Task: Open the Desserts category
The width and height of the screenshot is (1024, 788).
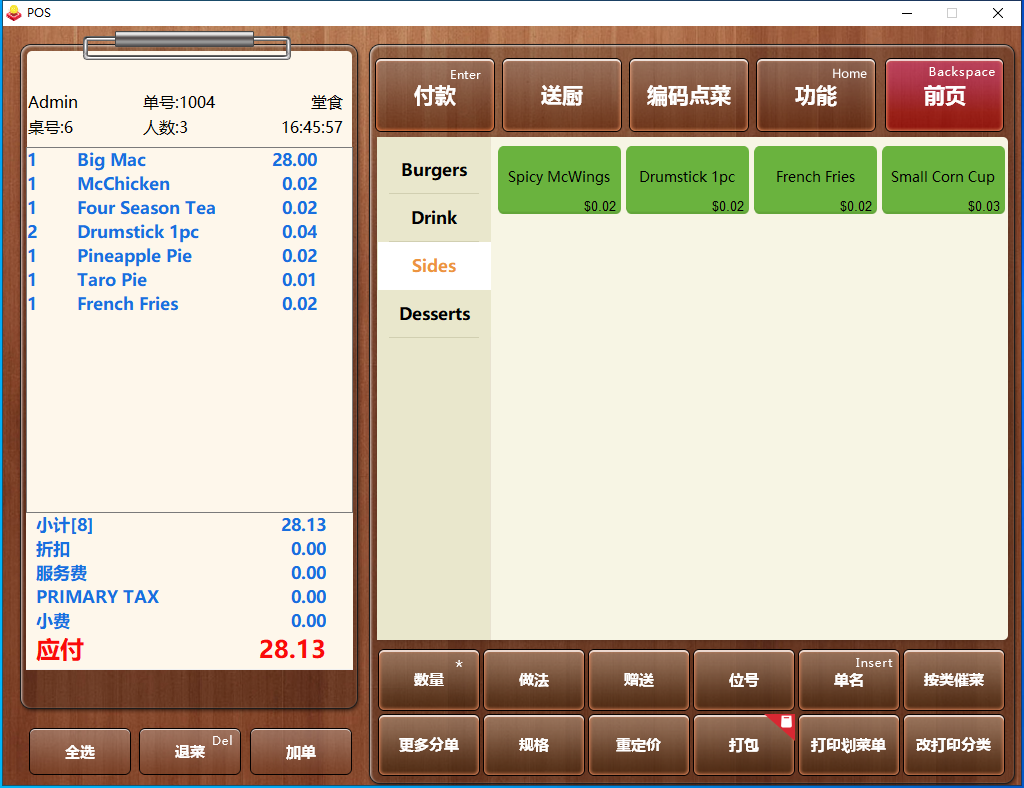Action: 434,314
